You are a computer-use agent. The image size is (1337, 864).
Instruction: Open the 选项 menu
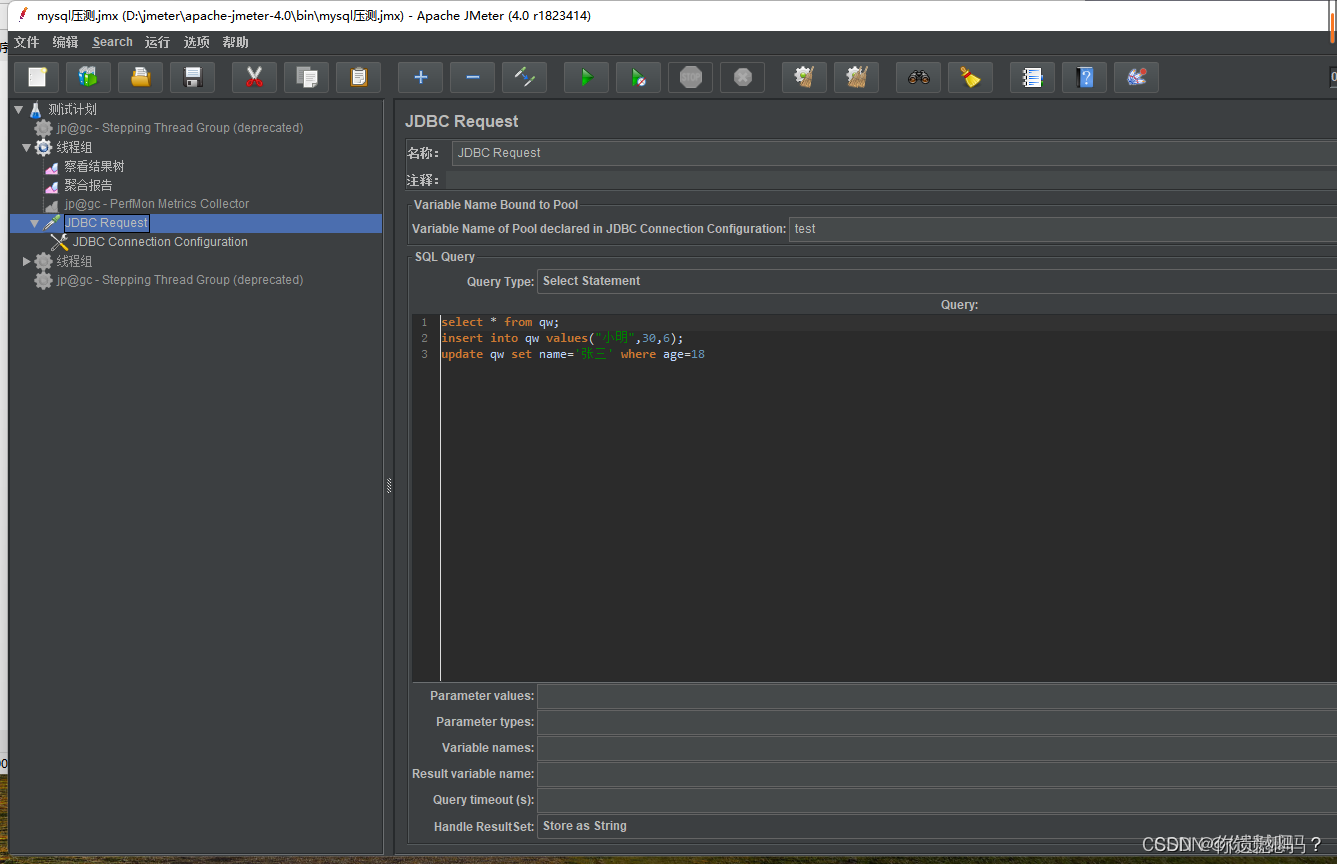(196, 42)
